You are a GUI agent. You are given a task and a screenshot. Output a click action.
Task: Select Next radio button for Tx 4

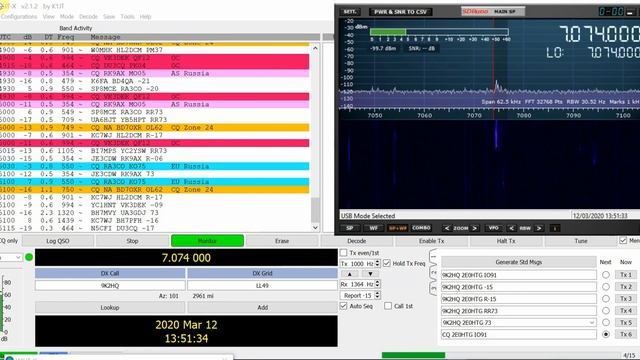click(606, 311)
